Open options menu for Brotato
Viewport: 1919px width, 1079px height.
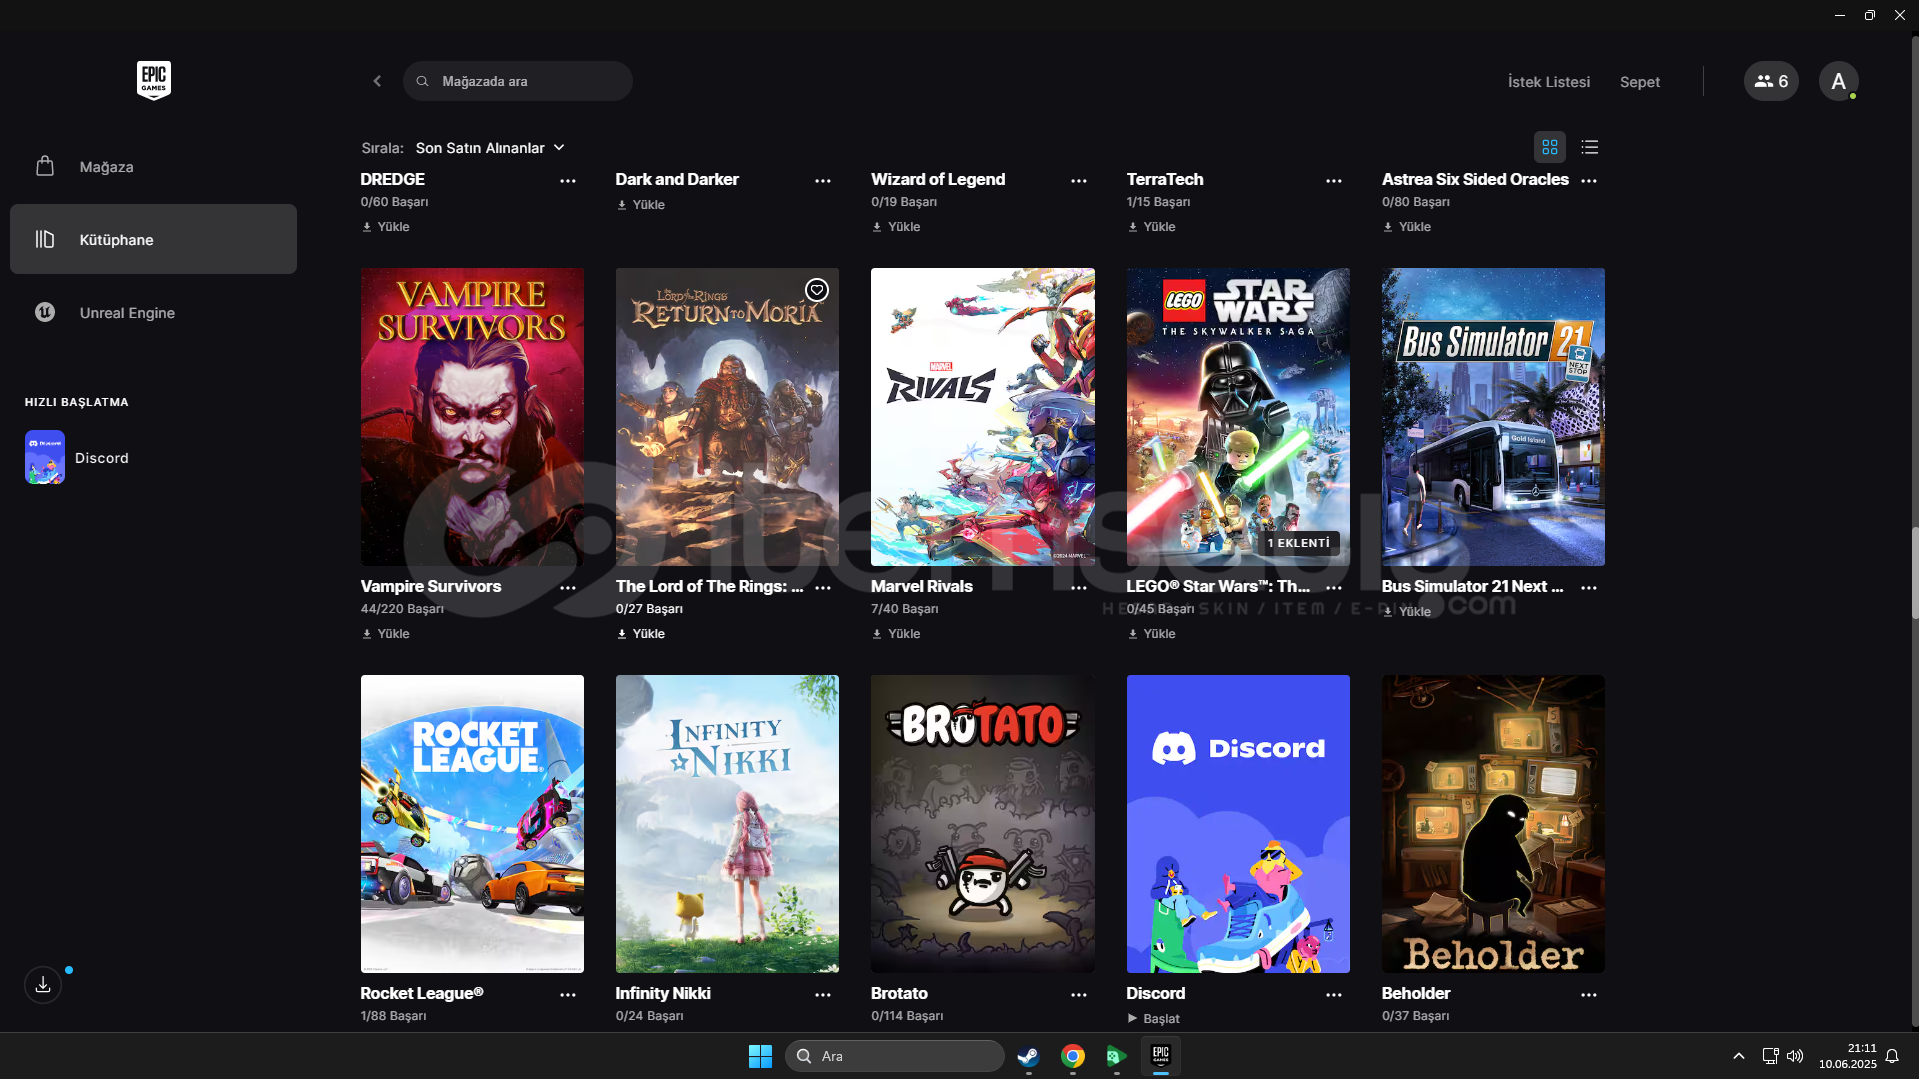point(1079,995)
